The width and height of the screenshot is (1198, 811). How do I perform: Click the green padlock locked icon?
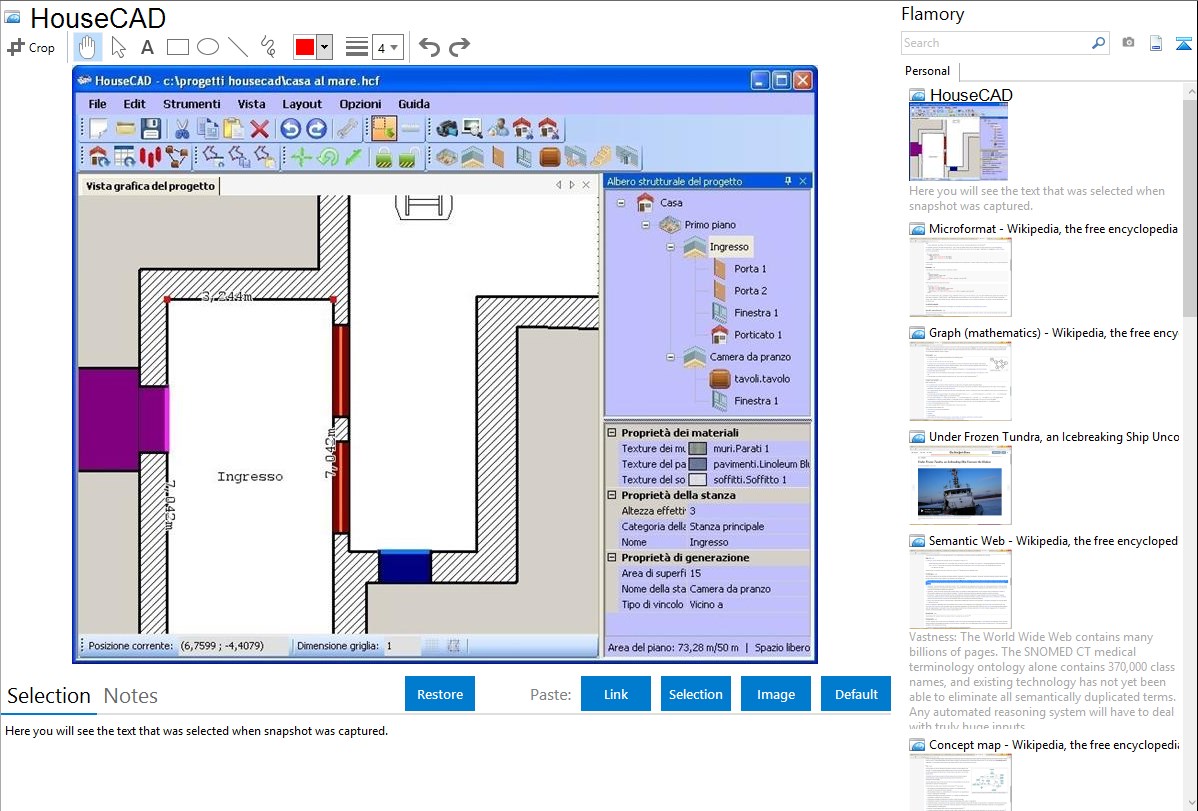pos(384,157)
